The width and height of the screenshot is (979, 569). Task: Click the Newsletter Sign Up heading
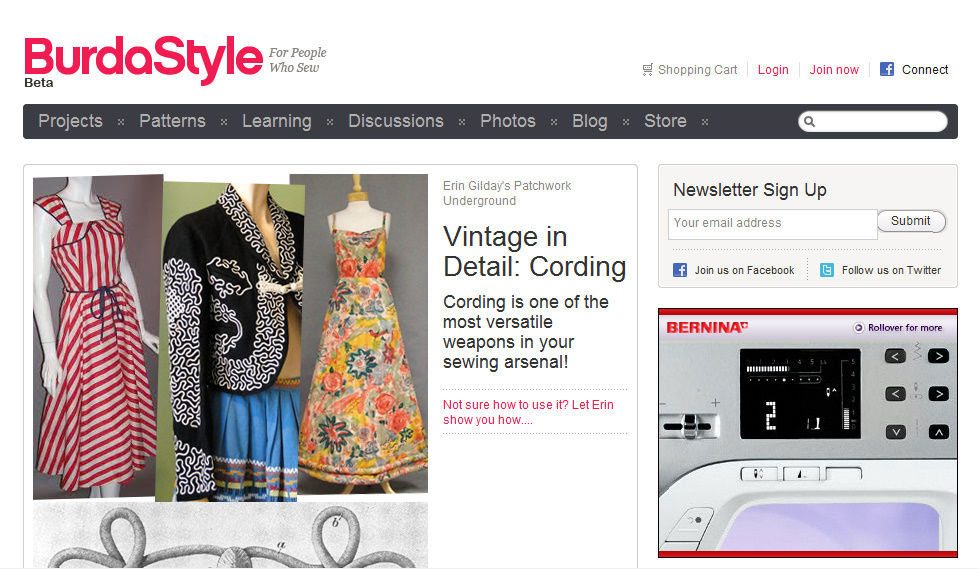750,190
